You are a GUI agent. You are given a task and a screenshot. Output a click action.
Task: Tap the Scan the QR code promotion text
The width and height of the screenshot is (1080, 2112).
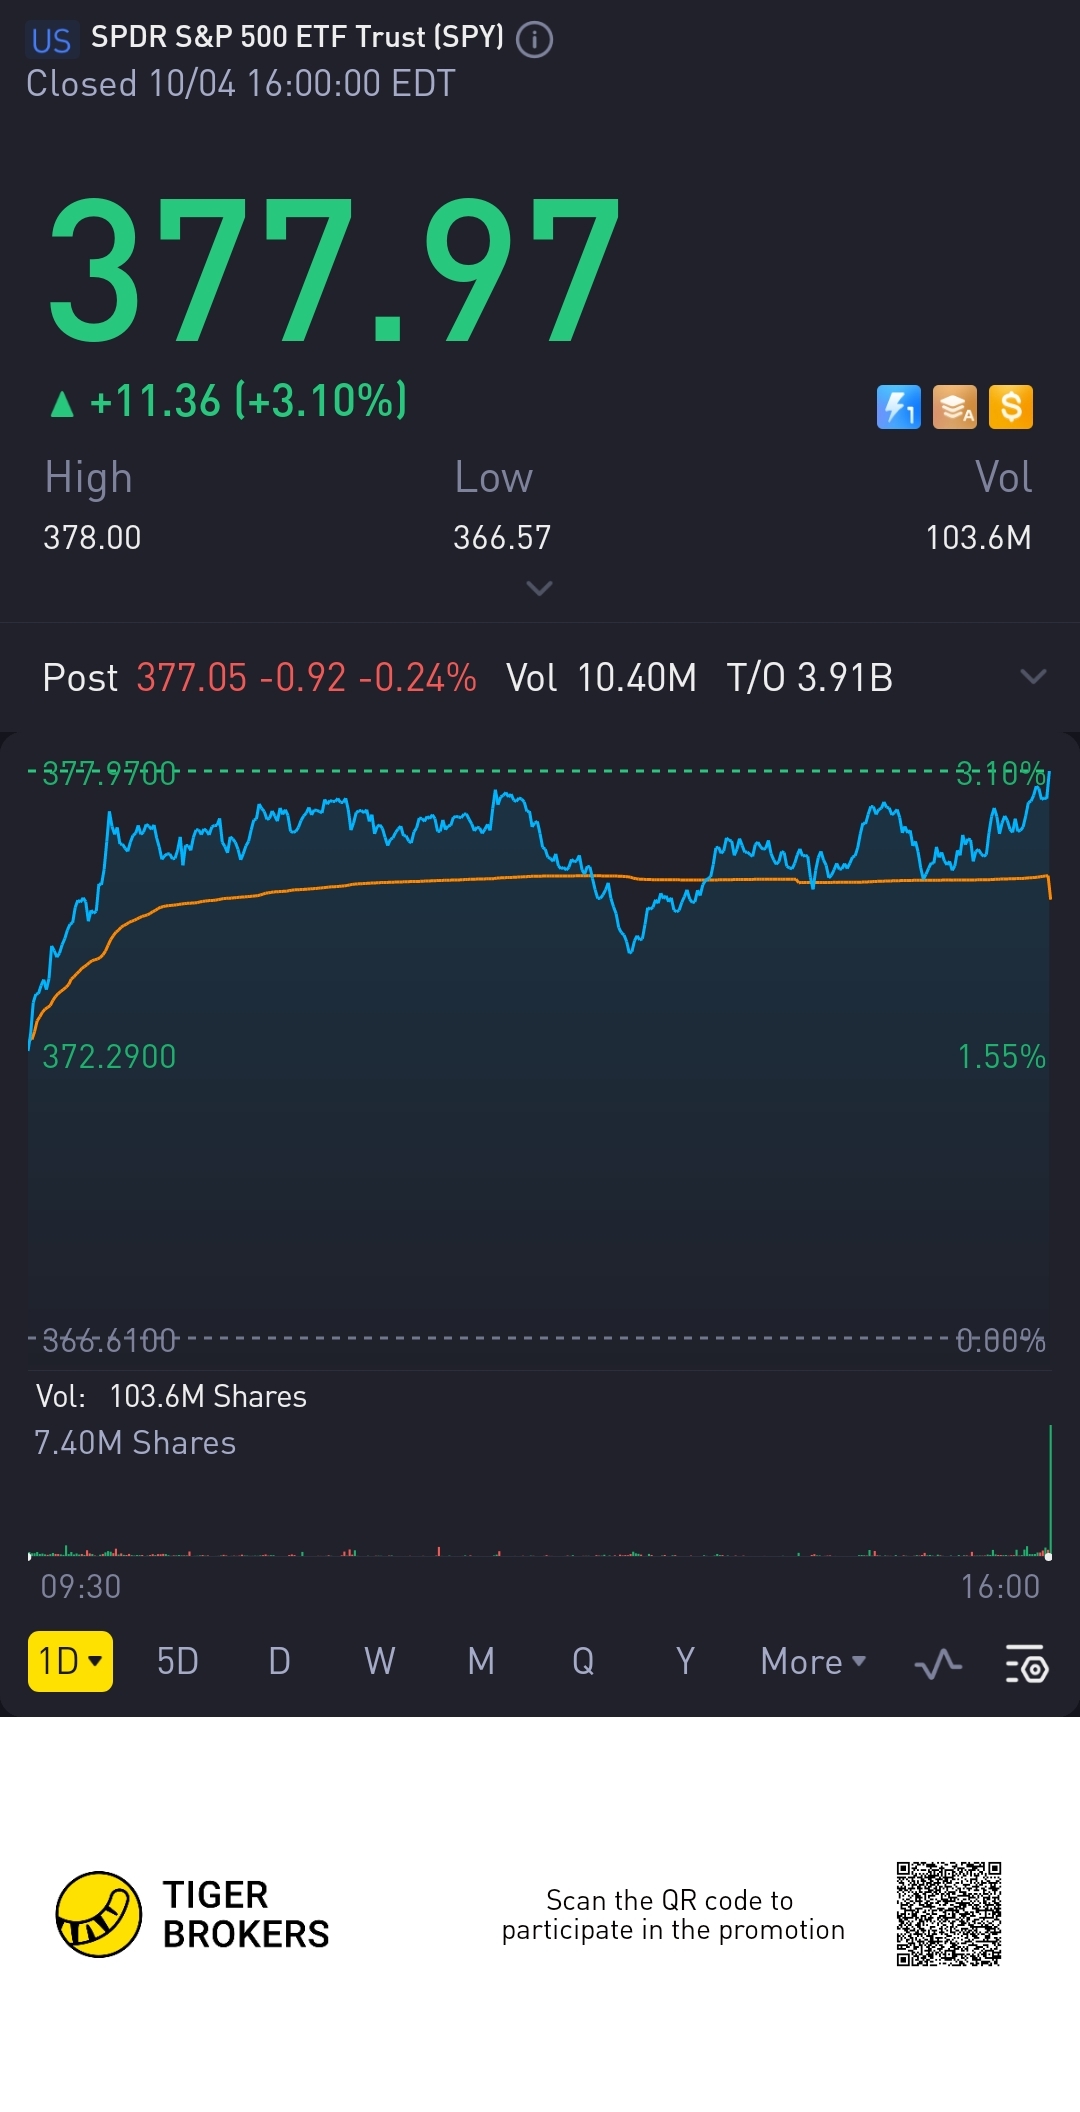click(x=673, y=1914)
